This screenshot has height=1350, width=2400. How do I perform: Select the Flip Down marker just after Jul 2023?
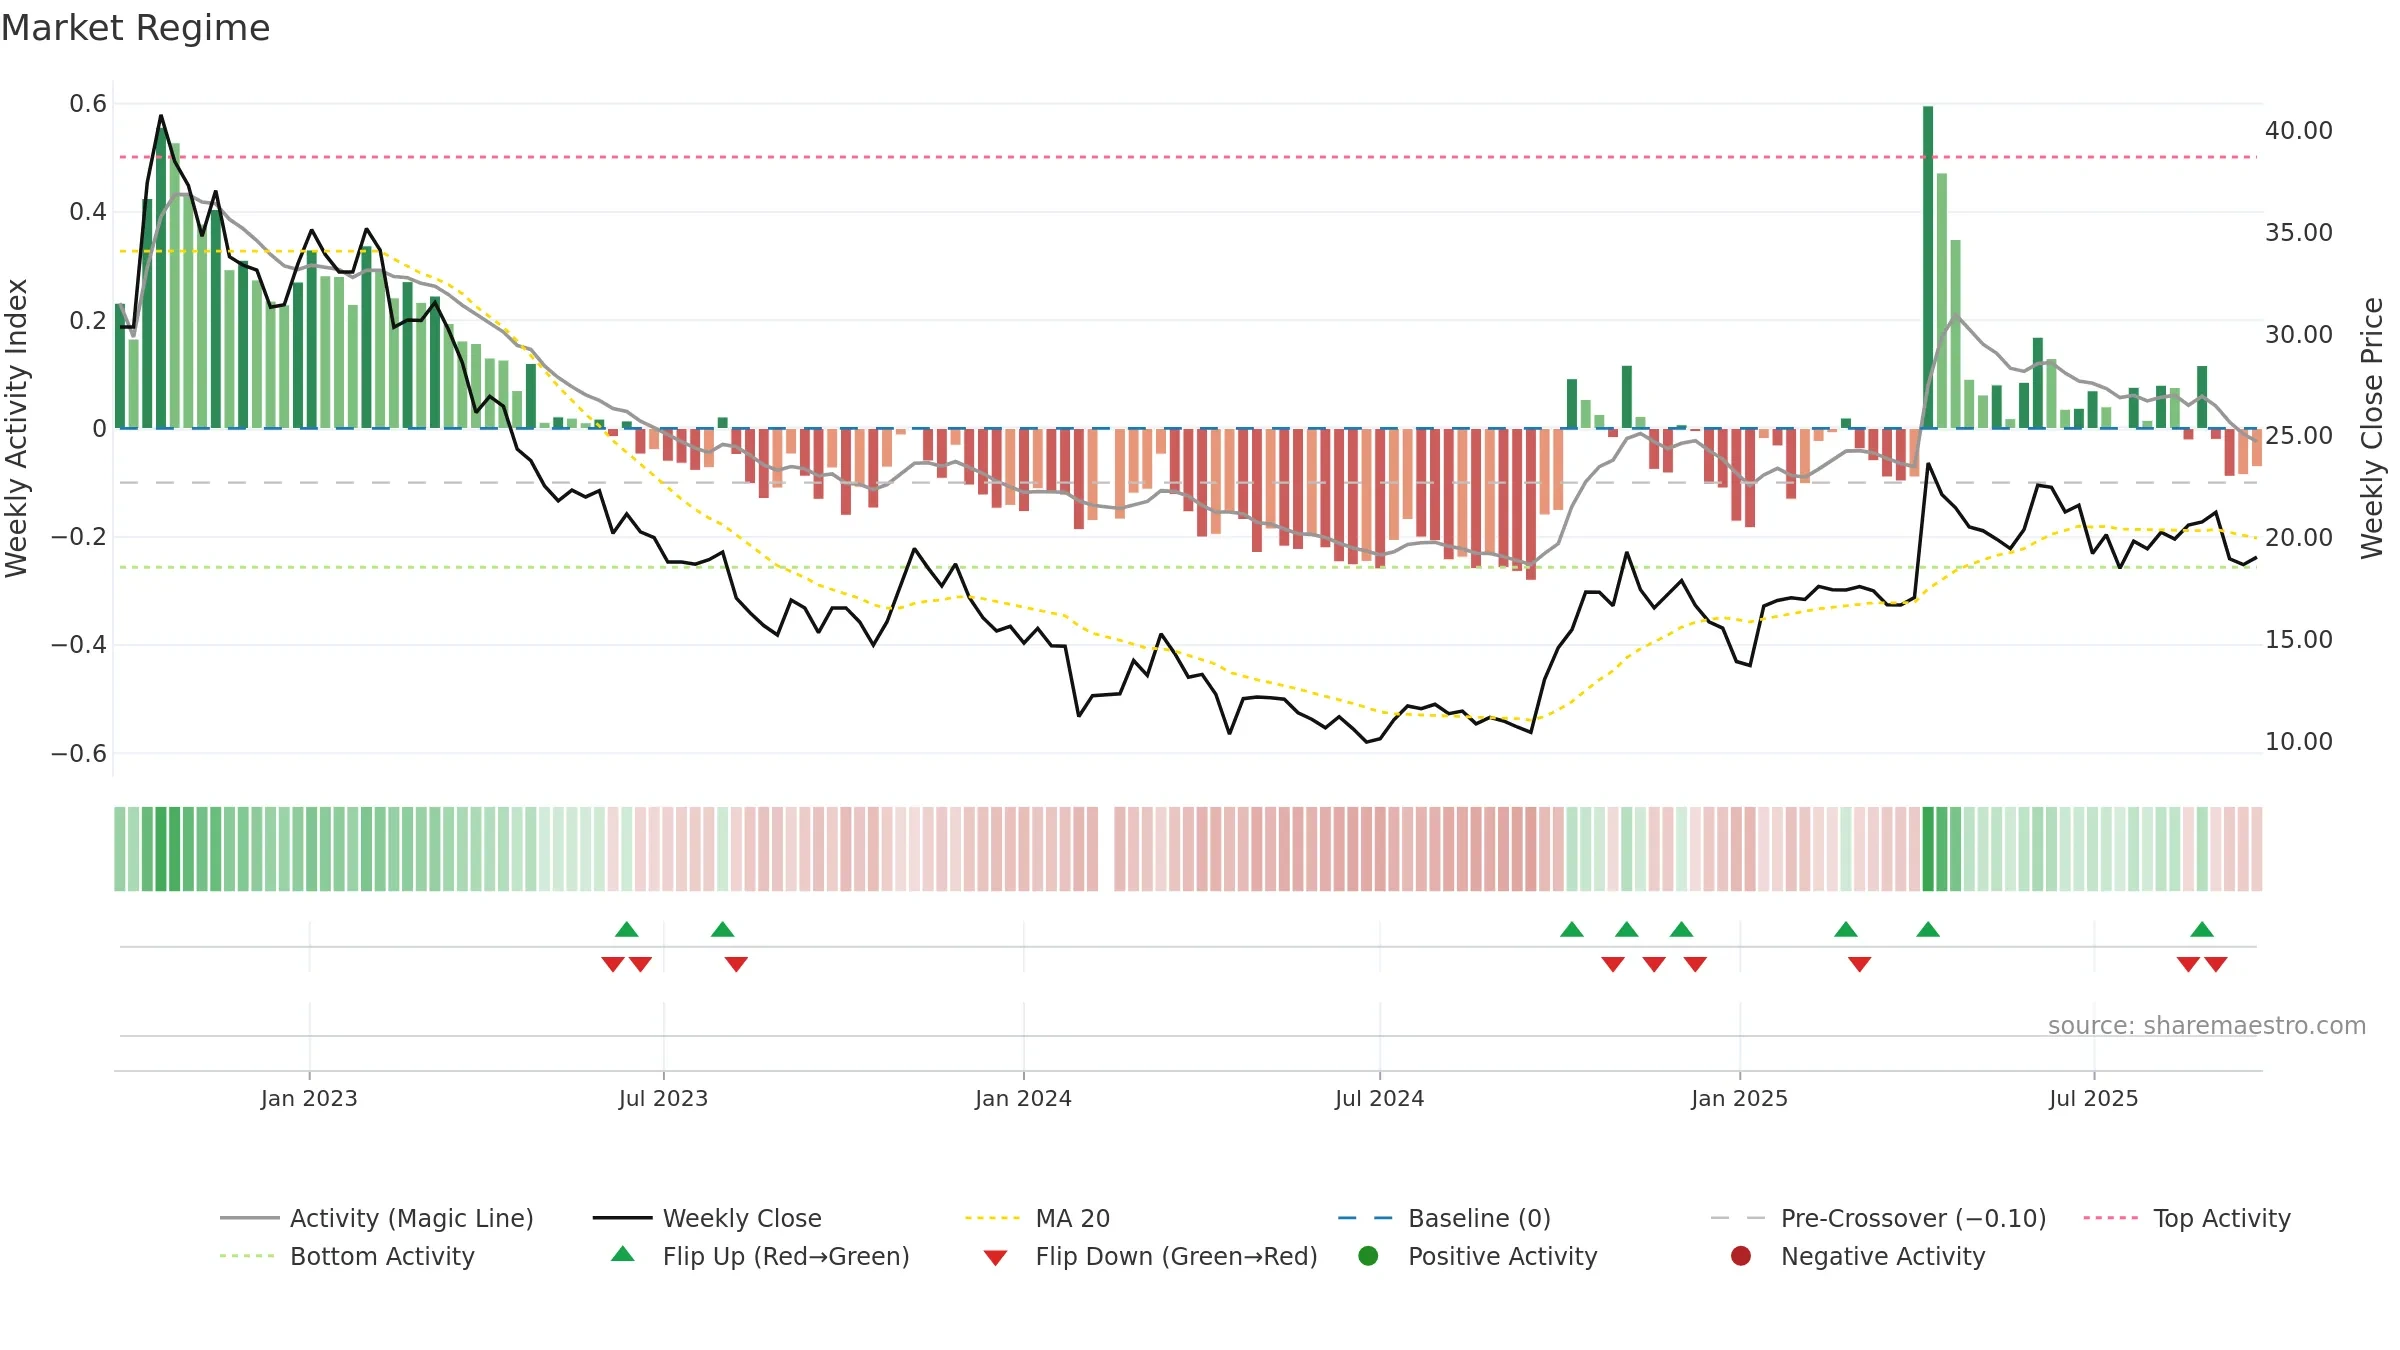(x=736, y=964)
